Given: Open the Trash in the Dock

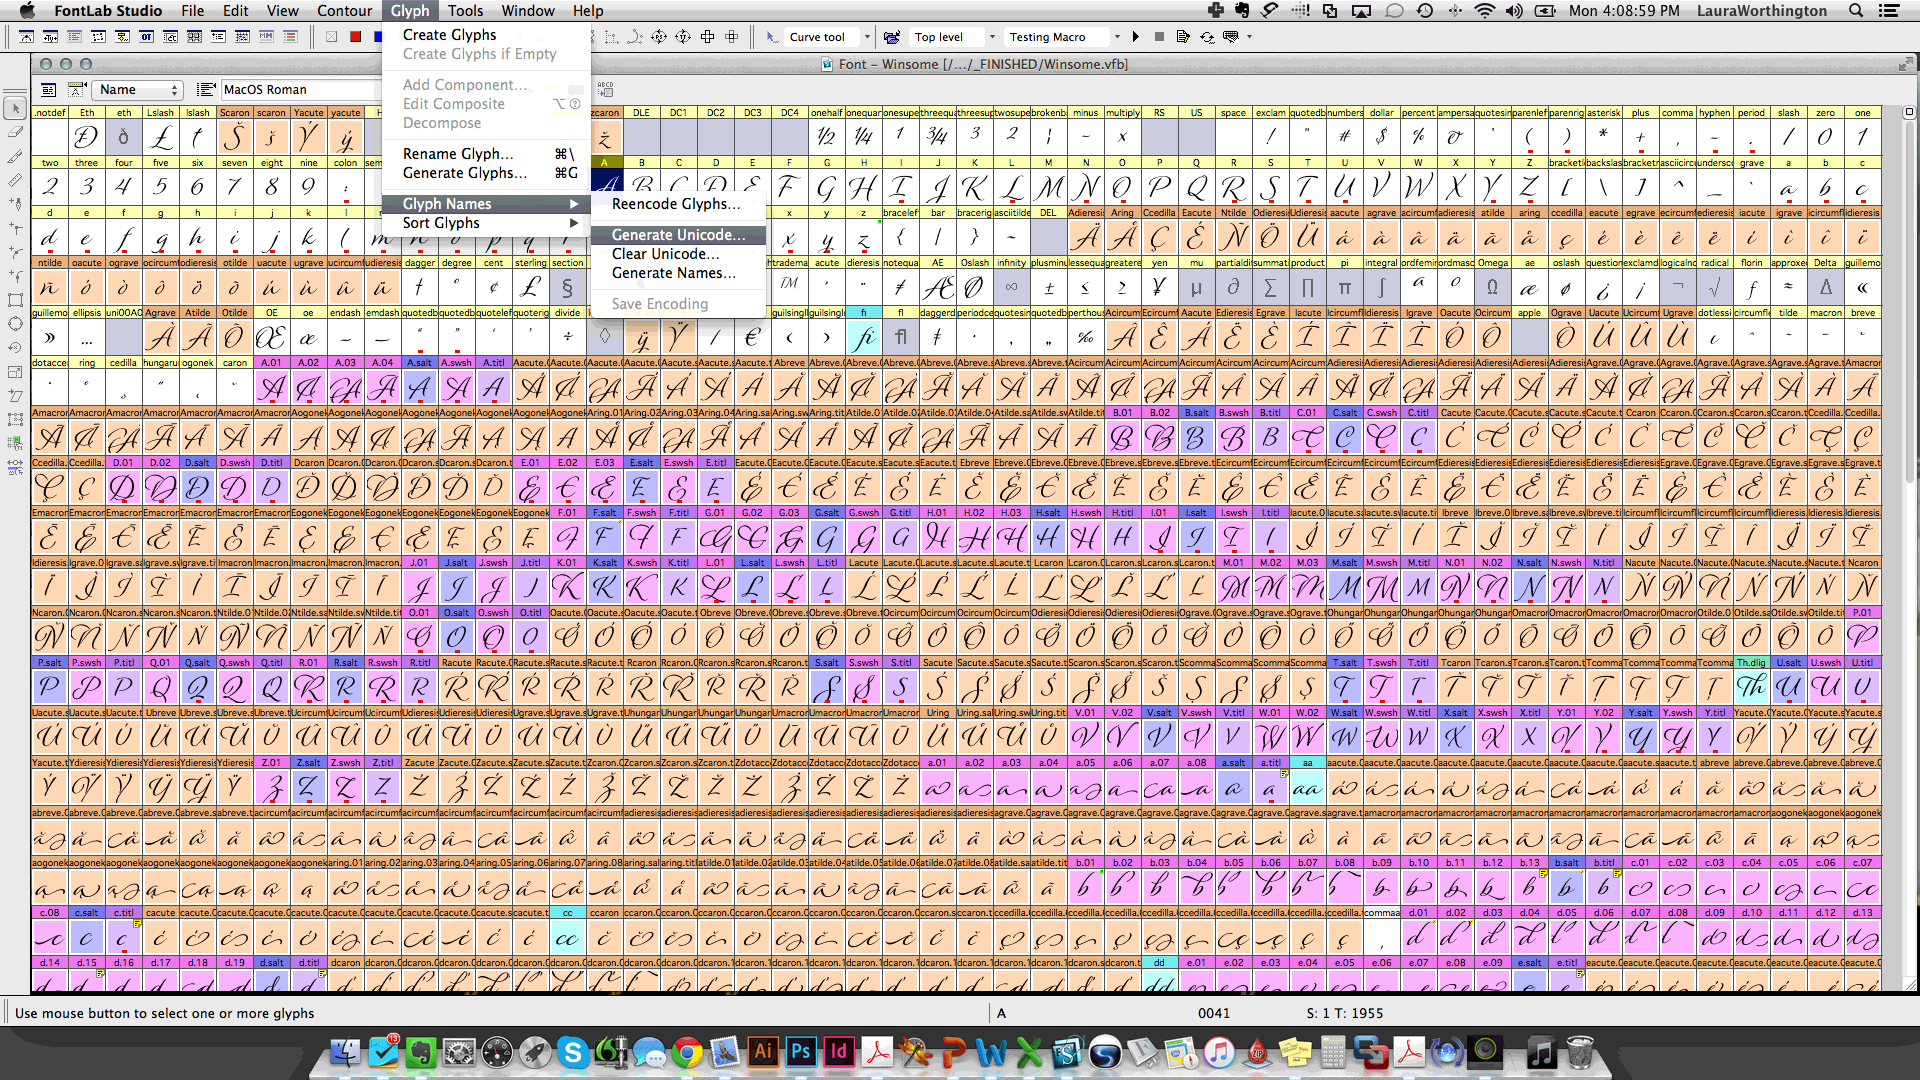Looking at the screenshot, I should 1579,1051.
